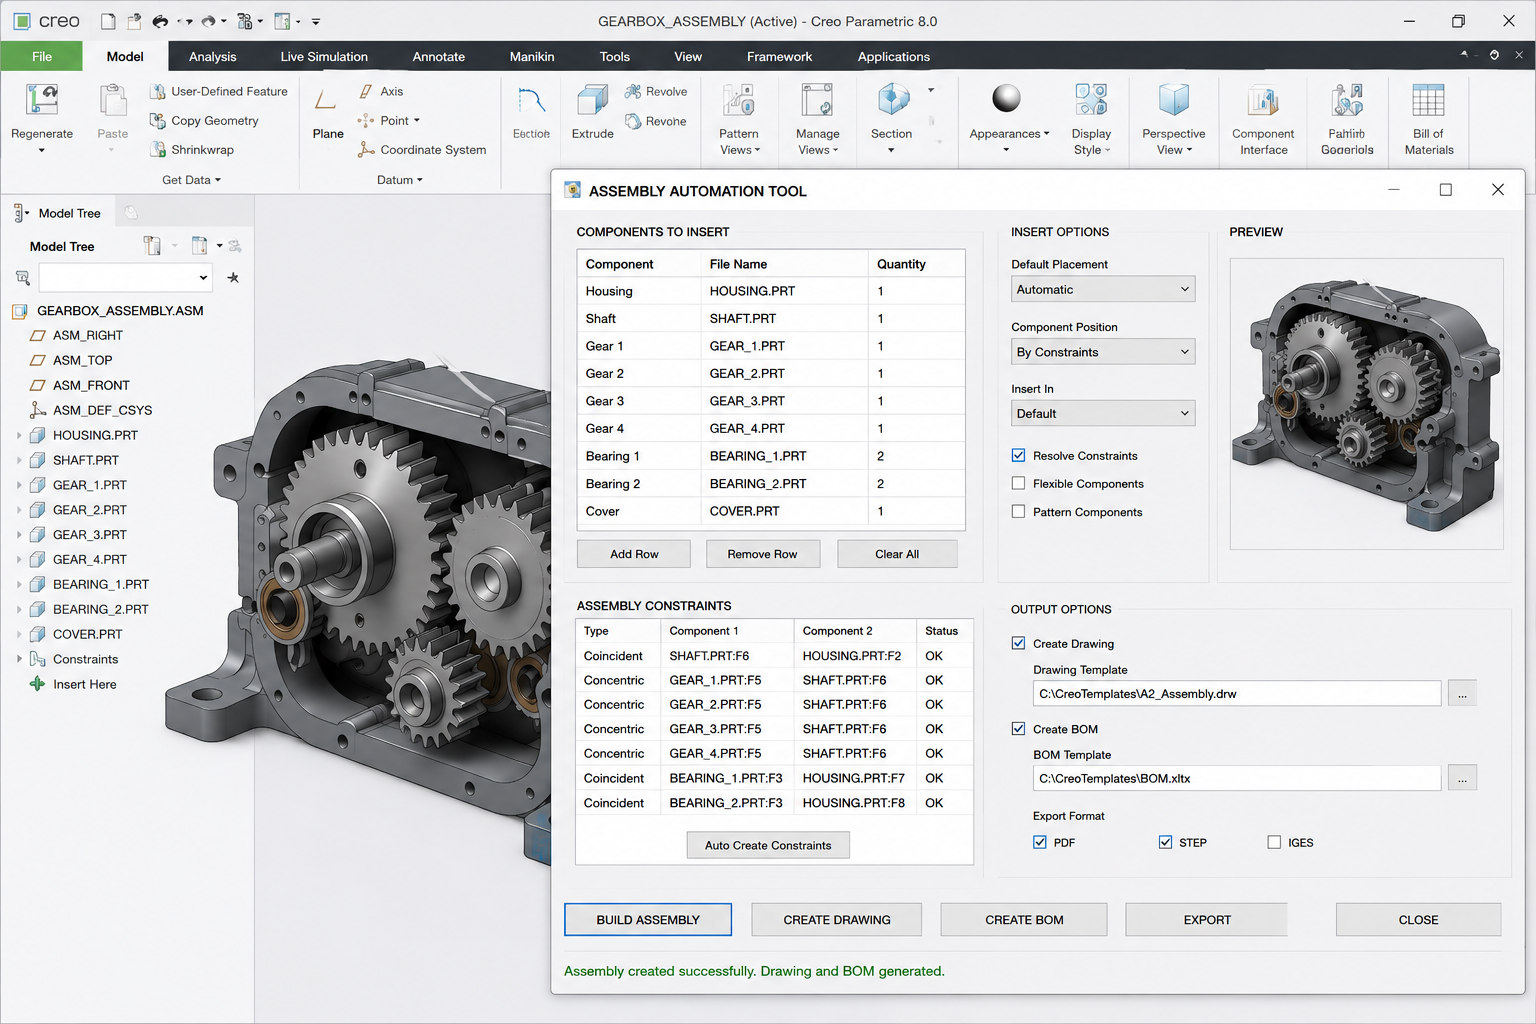This screenshot has width=1536, height=1024.
Task: Open the Pattern Views tool
Action: [x=739, y=119]
